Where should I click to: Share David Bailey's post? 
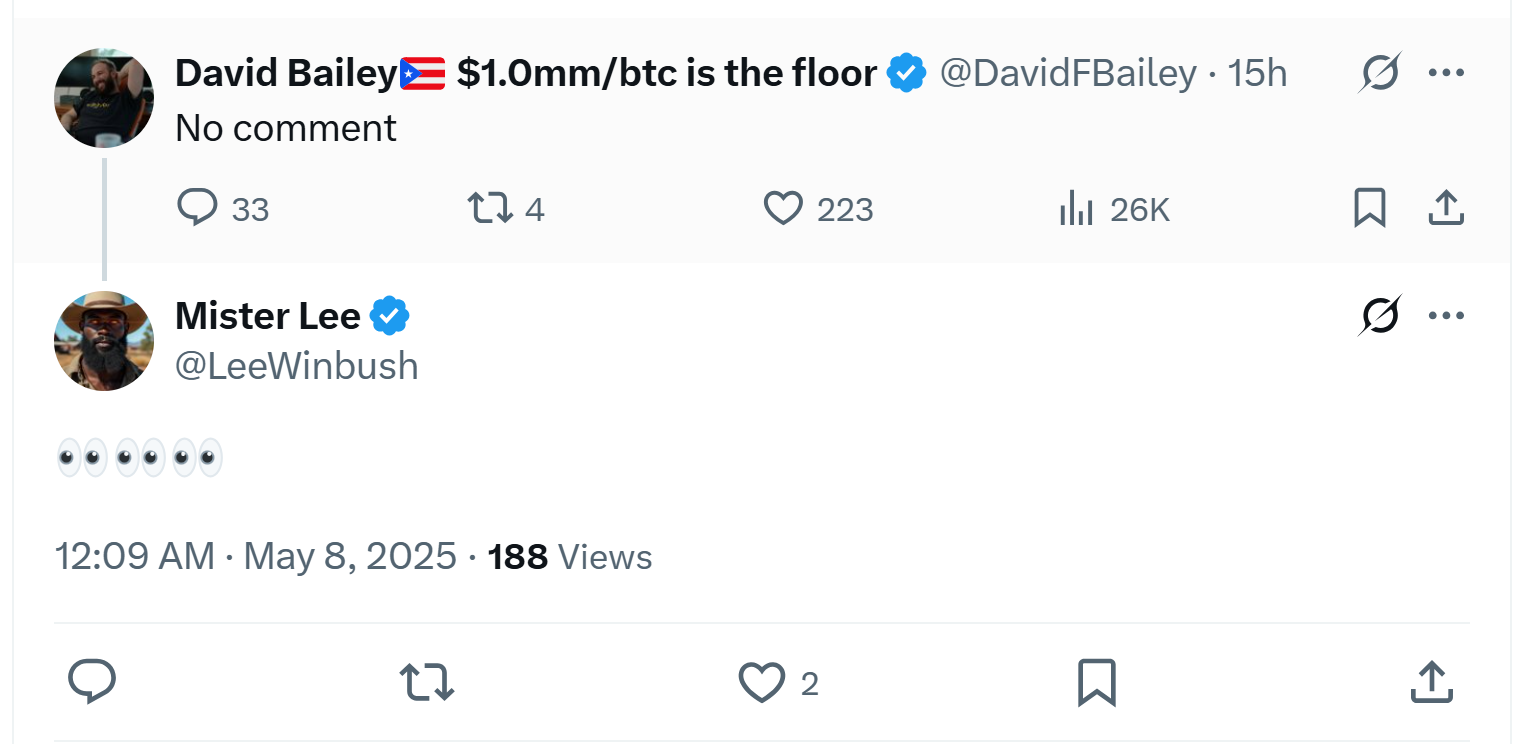point(1445,208)
